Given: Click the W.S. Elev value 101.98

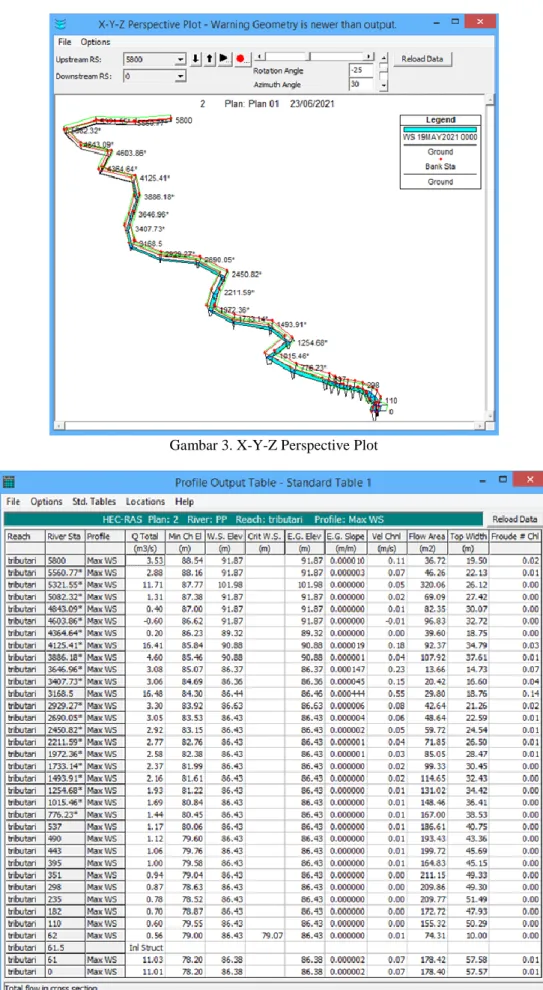Looking at the screenshot, I should coord(224,585).
